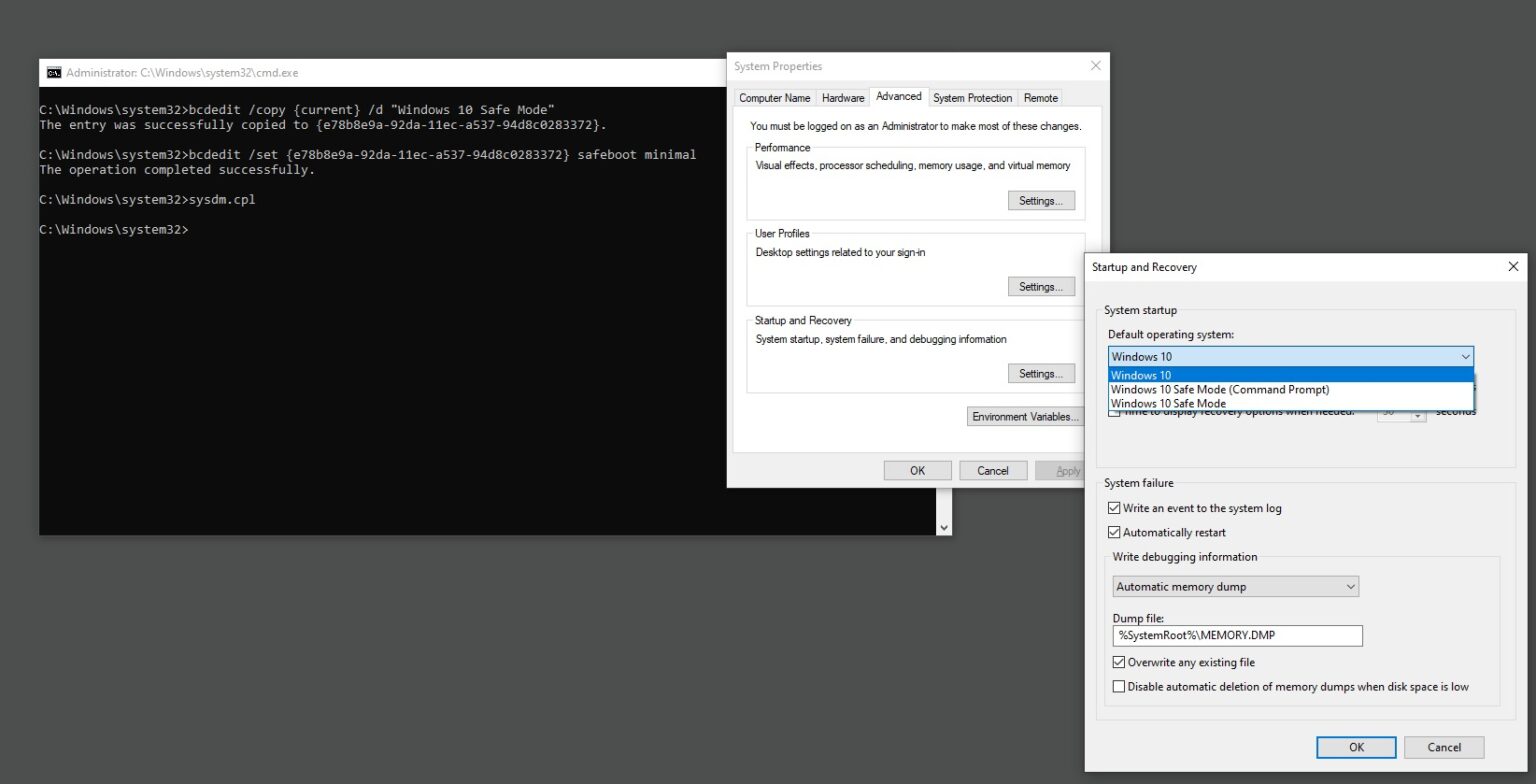Open the System Protection tab
Viewport: 1536px width, 784px height.
pos(972,97)
